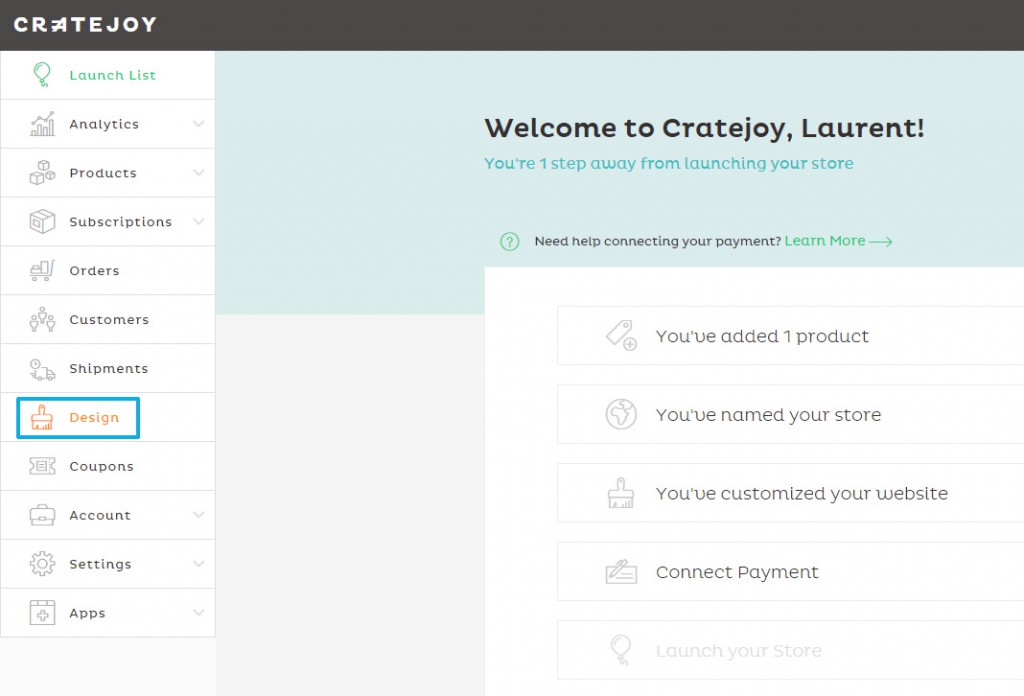
Task: Click the Customers people icon
Action: [41, 319]
